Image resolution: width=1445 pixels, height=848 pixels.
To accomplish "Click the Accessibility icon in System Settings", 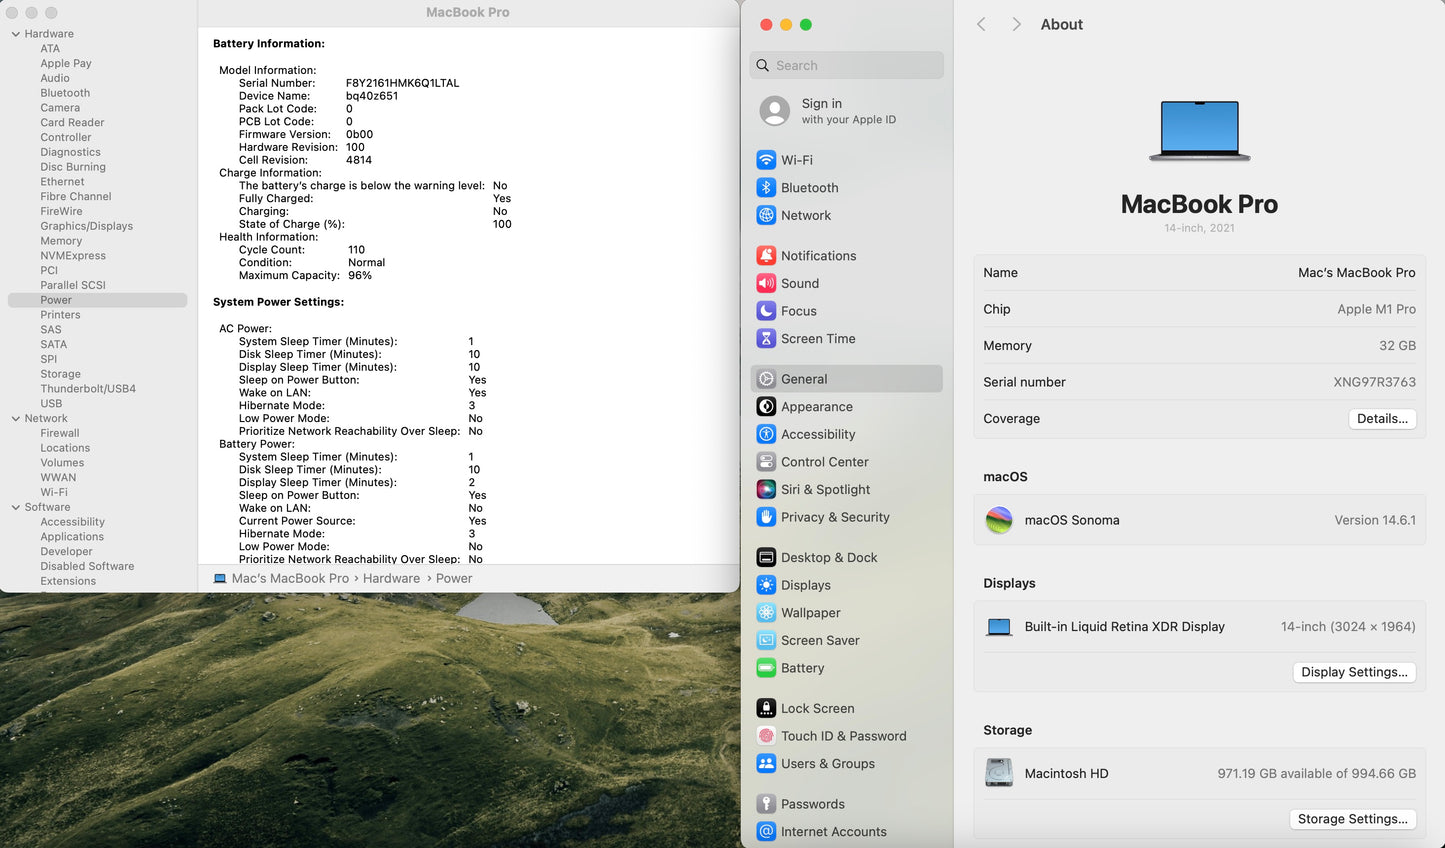I will 766,434.
